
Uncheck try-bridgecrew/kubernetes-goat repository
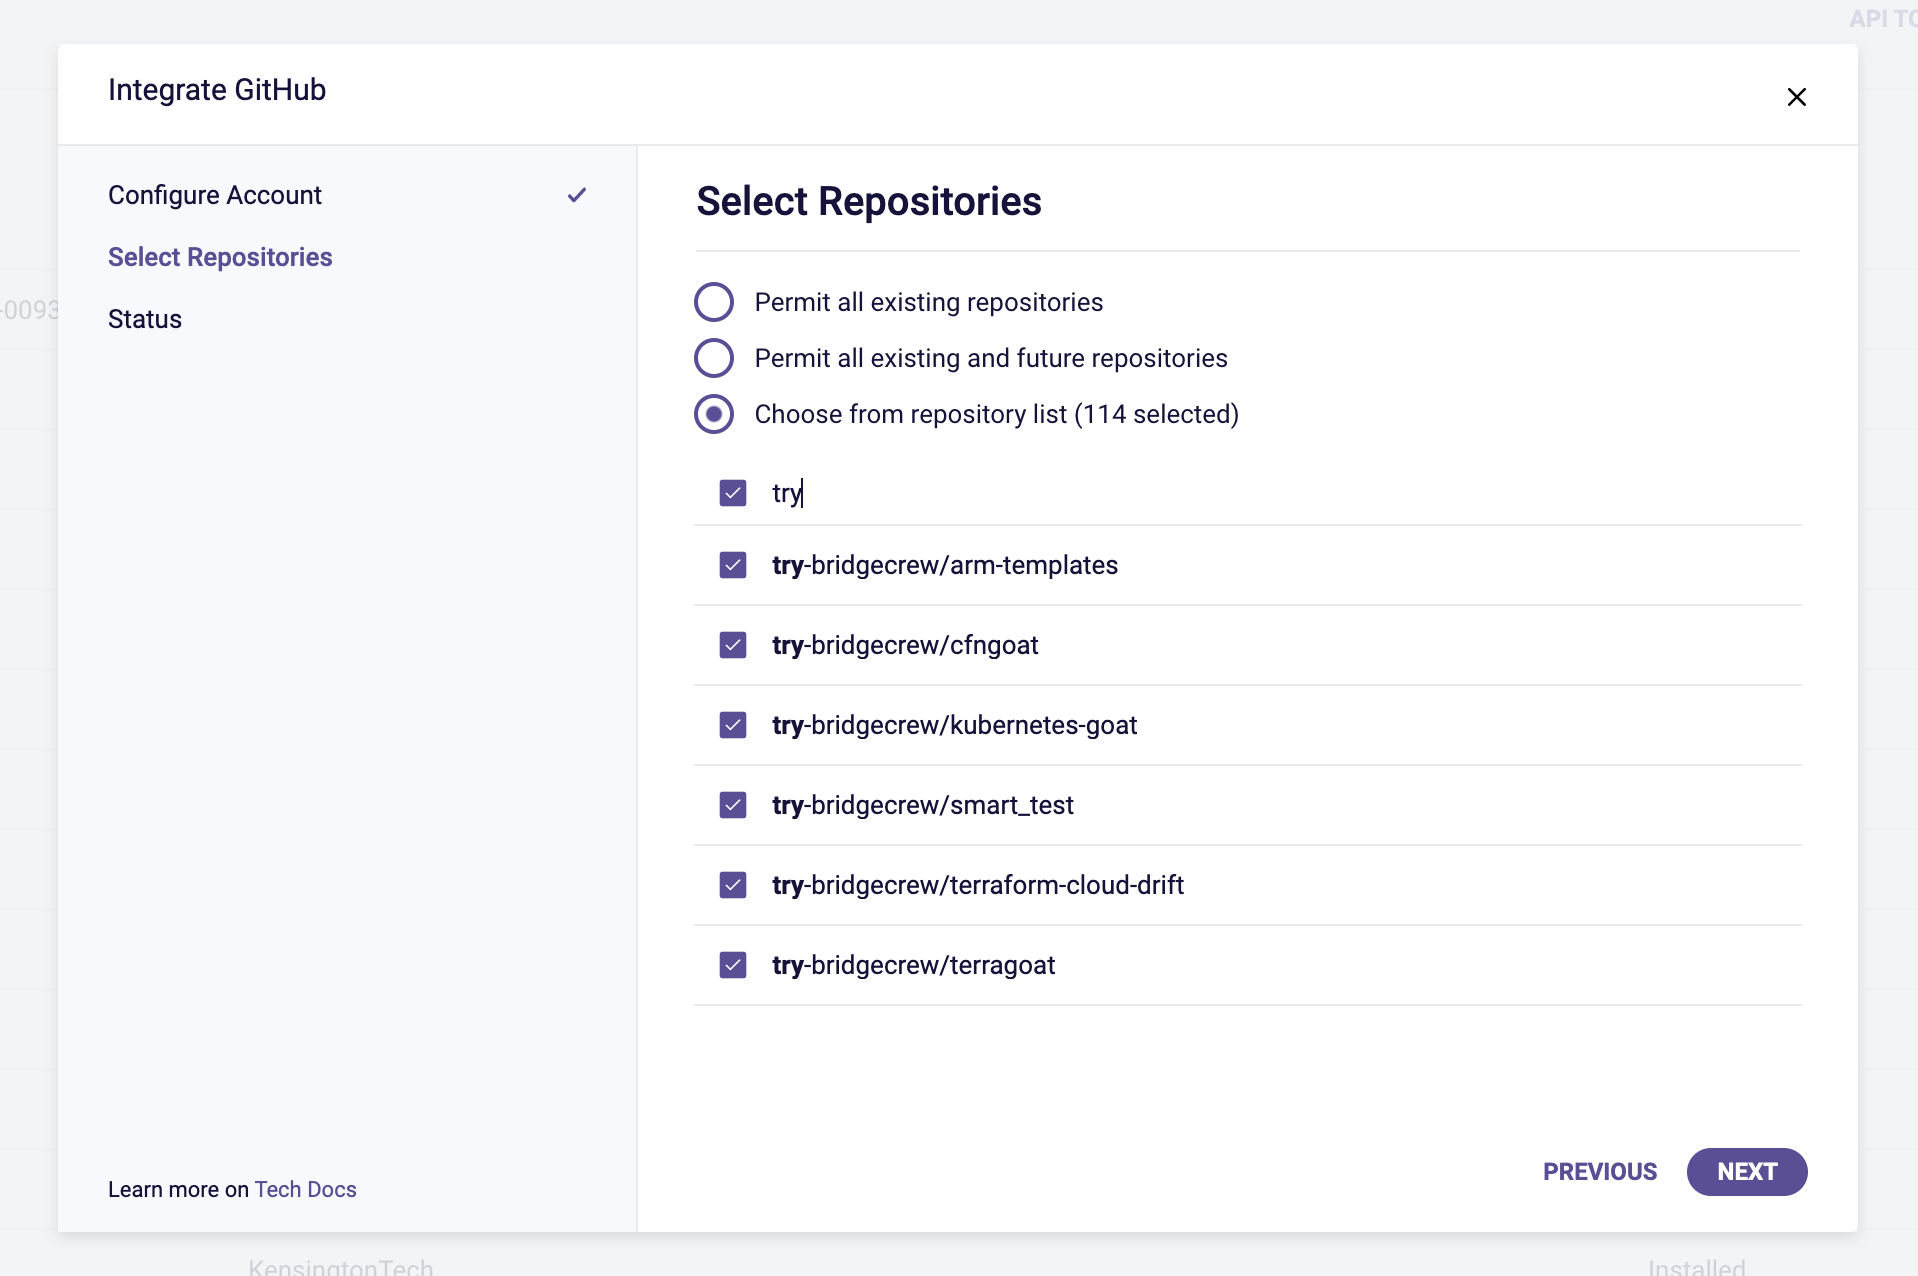733,725
